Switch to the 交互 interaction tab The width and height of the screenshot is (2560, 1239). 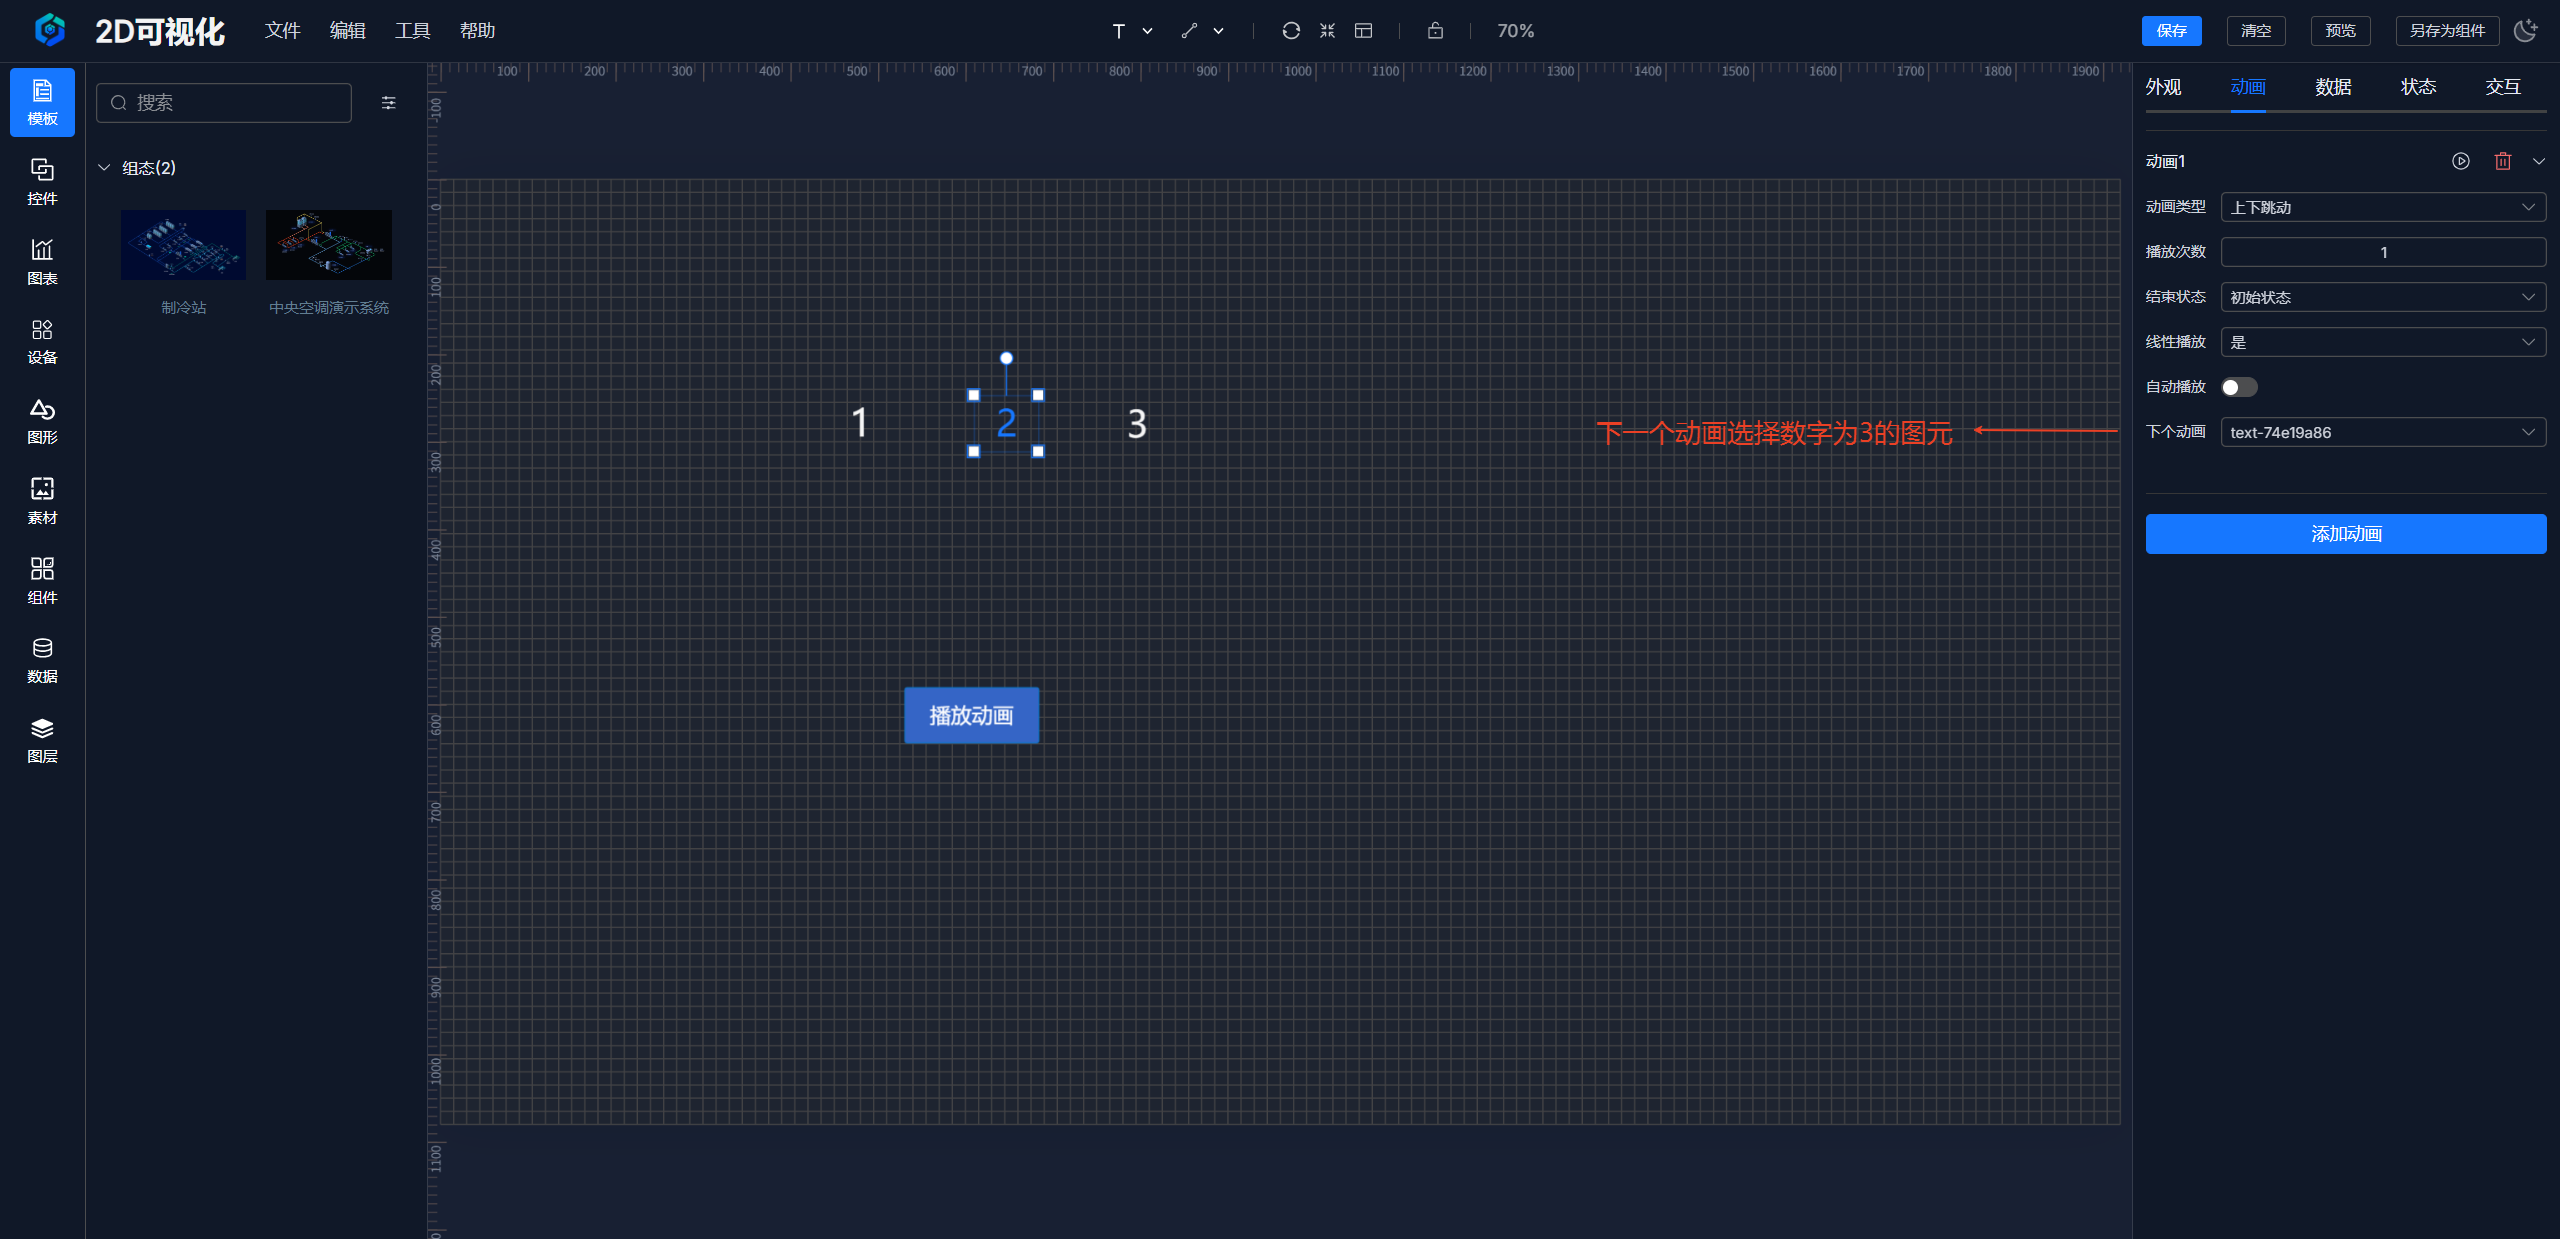pos(2502,87)
